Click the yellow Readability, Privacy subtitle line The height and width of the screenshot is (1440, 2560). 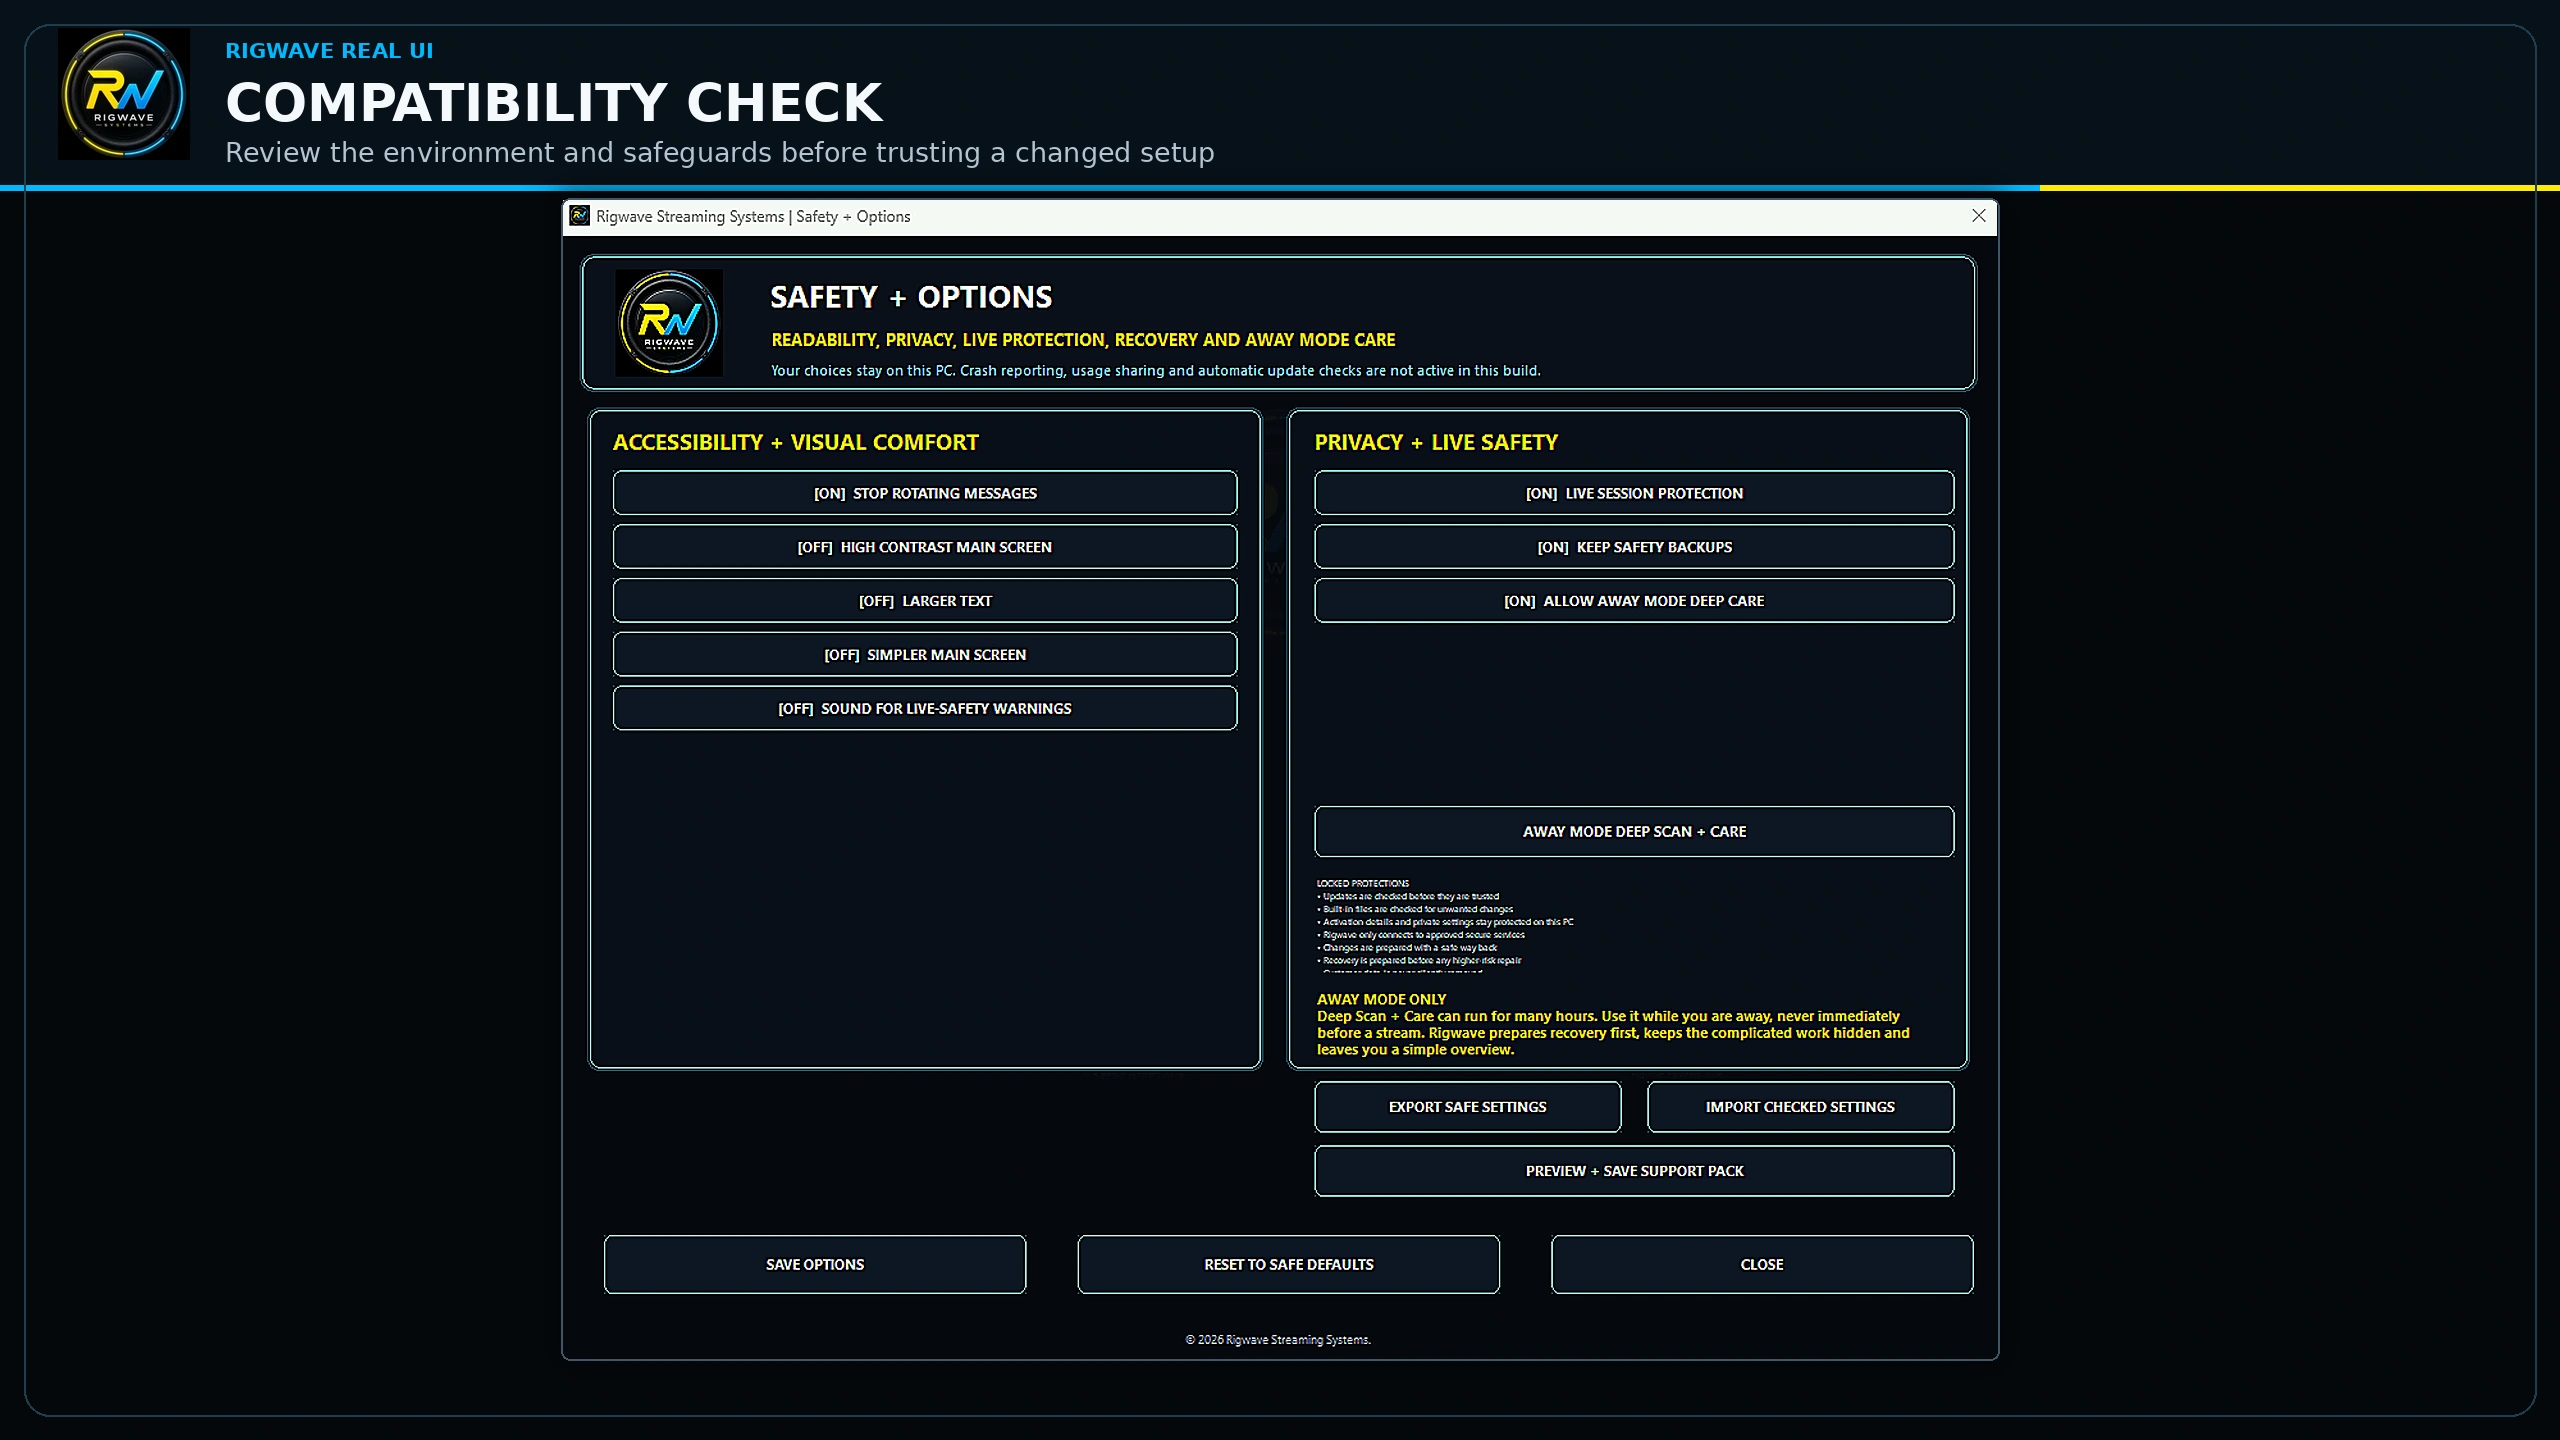point(1083,340)
